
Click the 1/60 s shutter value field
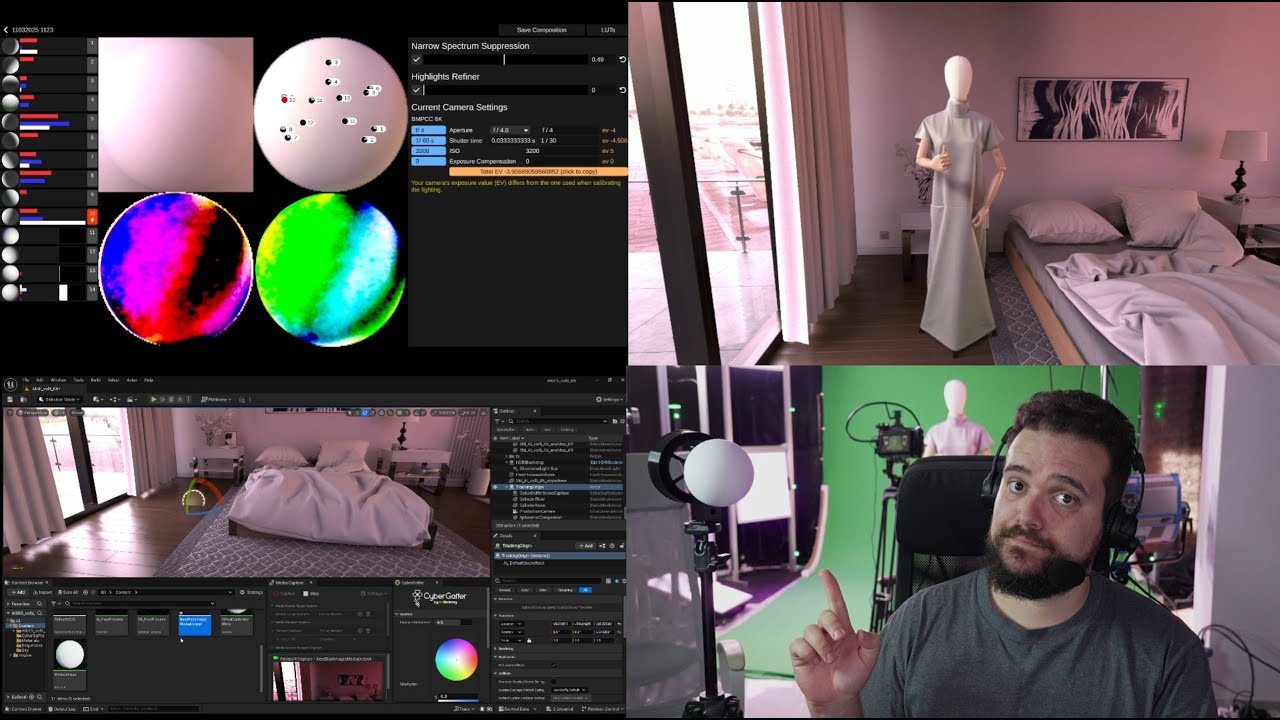click(x=428, y=141)
